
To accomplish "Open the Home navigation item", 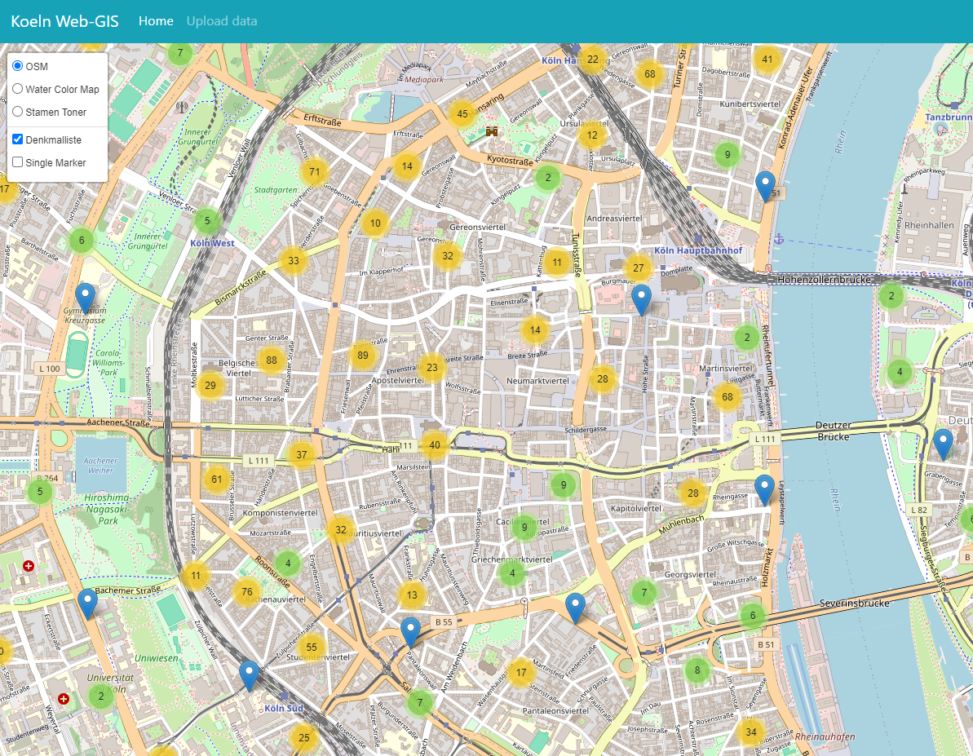I will coord(156,20).
